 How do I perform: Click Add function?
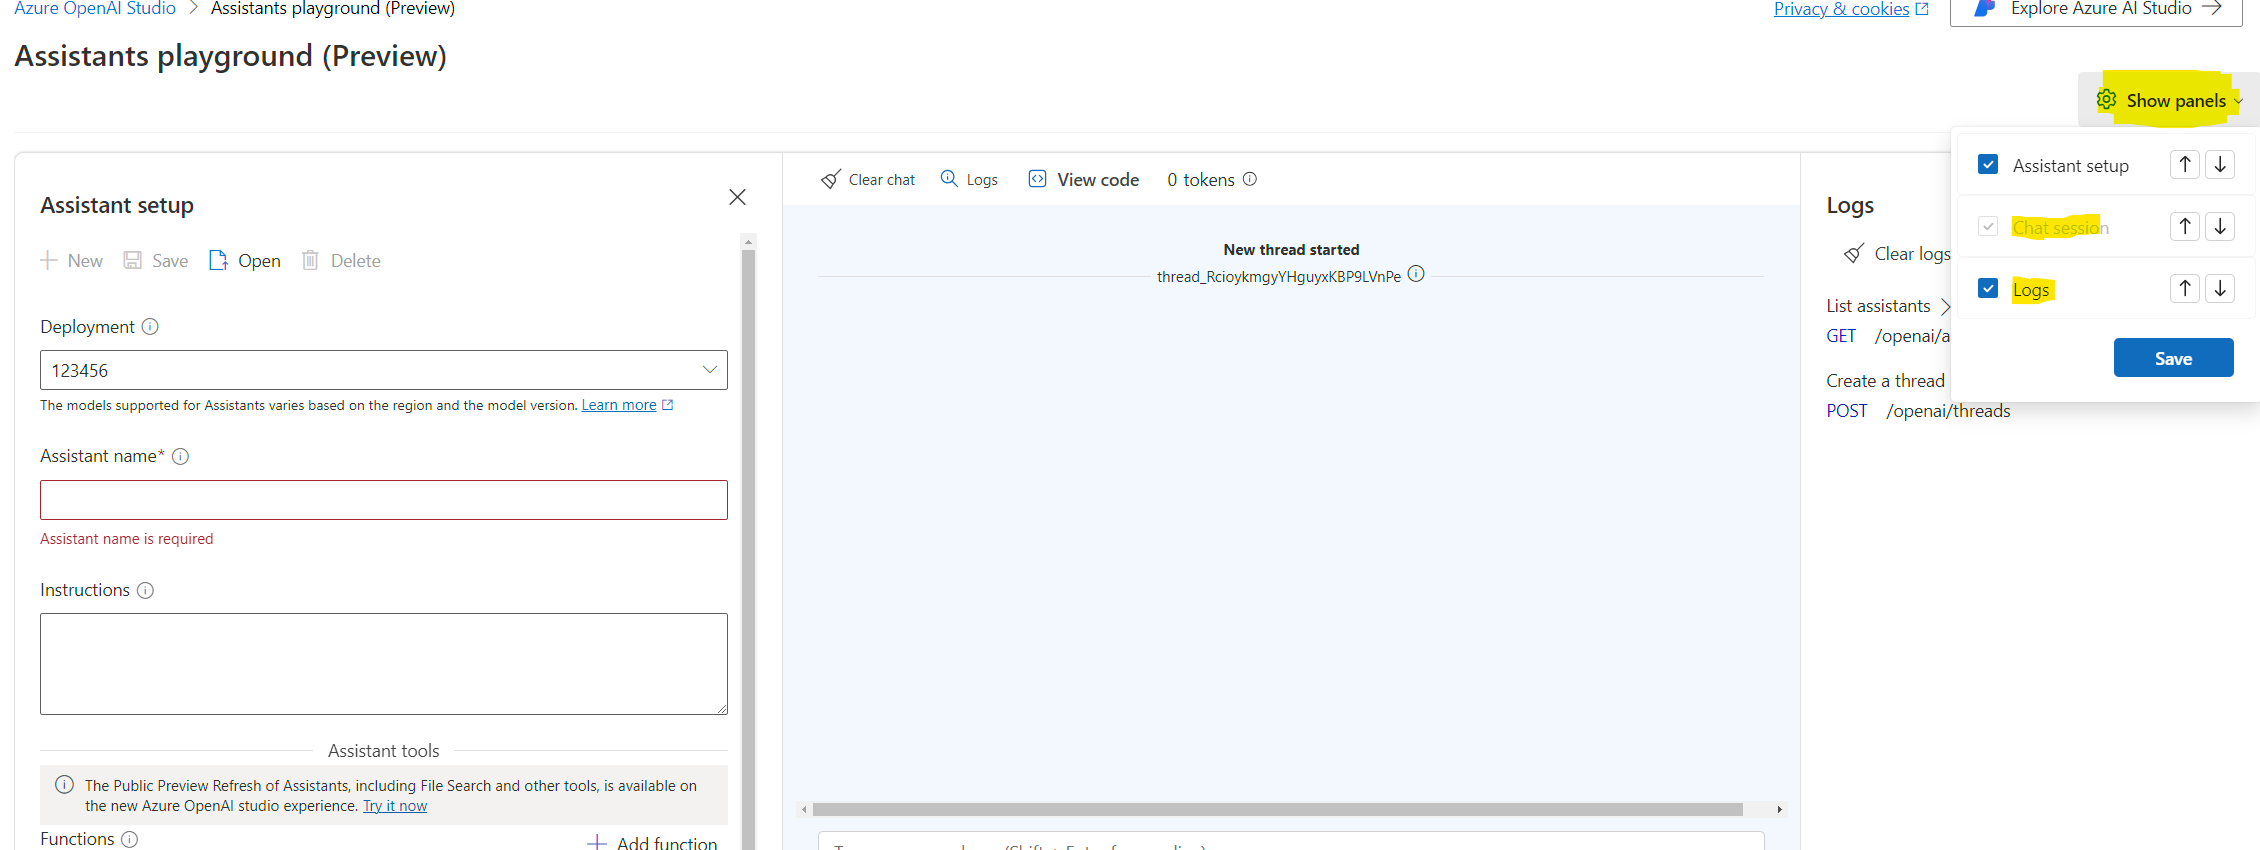coord(652,843)
